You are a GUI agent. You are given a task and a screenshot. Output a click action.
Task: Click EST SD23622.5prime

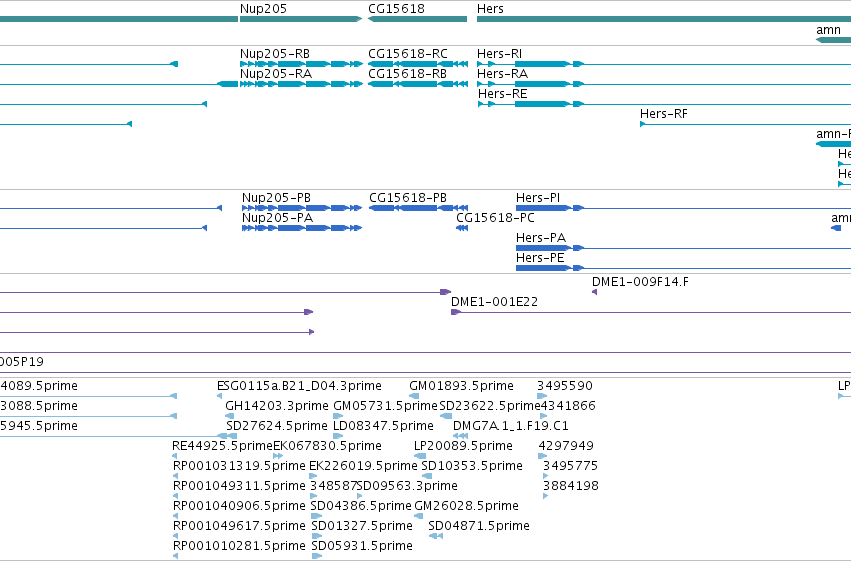[490, 406]
